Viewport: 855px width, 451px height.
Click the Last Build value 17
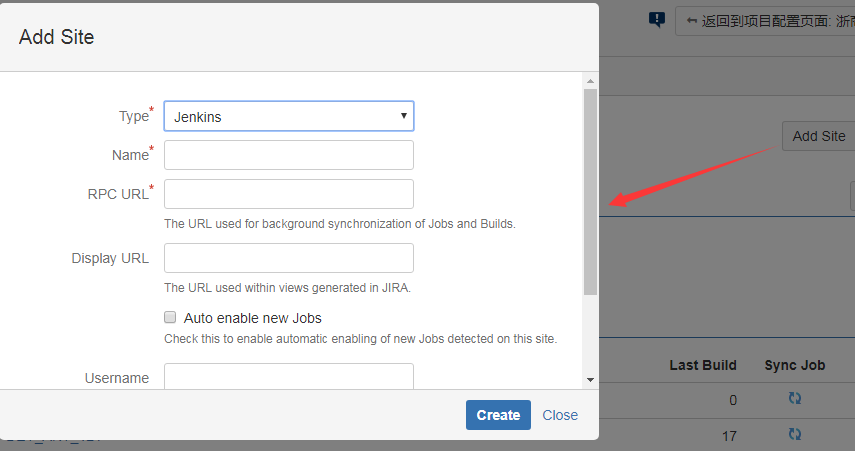click(x=729, y=436)
